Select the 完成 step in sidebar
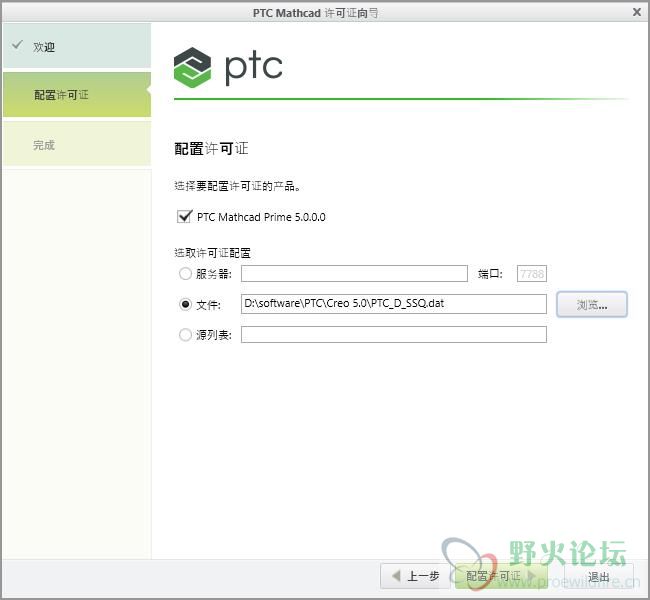Screen dimensions: 650x600 coord(77,143)
